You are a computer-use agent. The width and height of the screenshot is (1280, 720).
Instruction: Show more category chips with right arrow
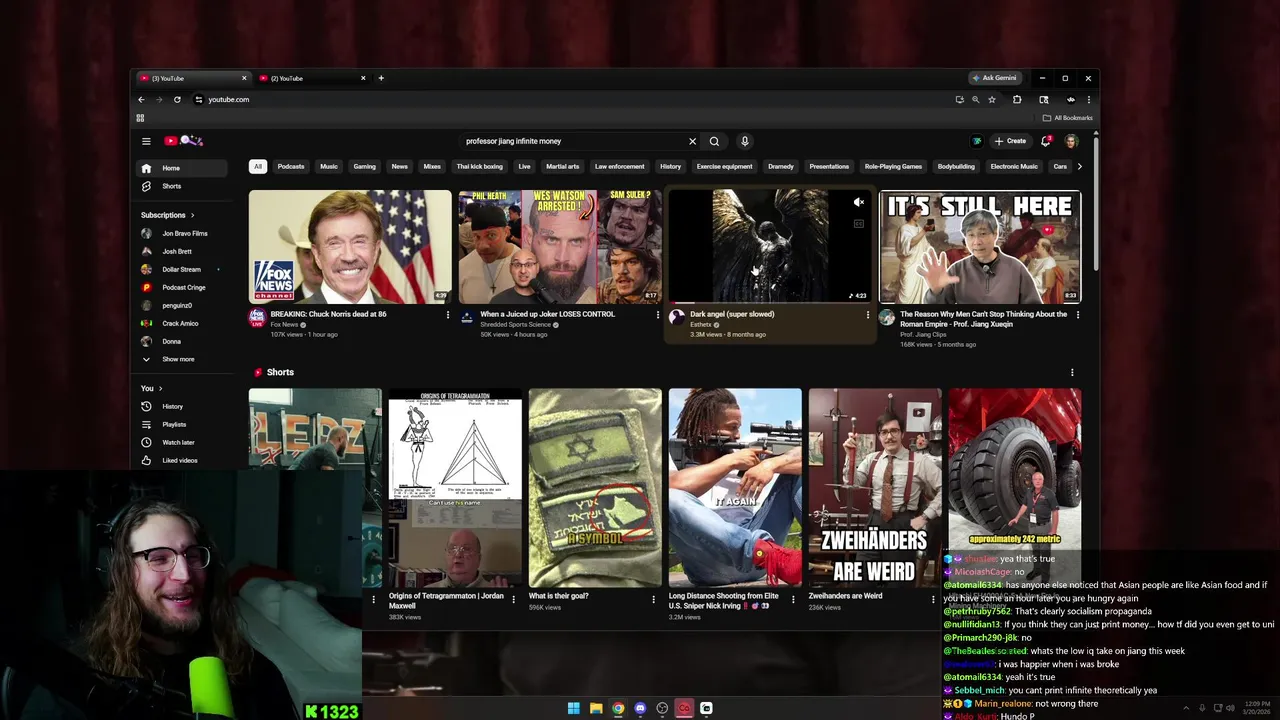pyautogui.click(x=1079, y=167)
